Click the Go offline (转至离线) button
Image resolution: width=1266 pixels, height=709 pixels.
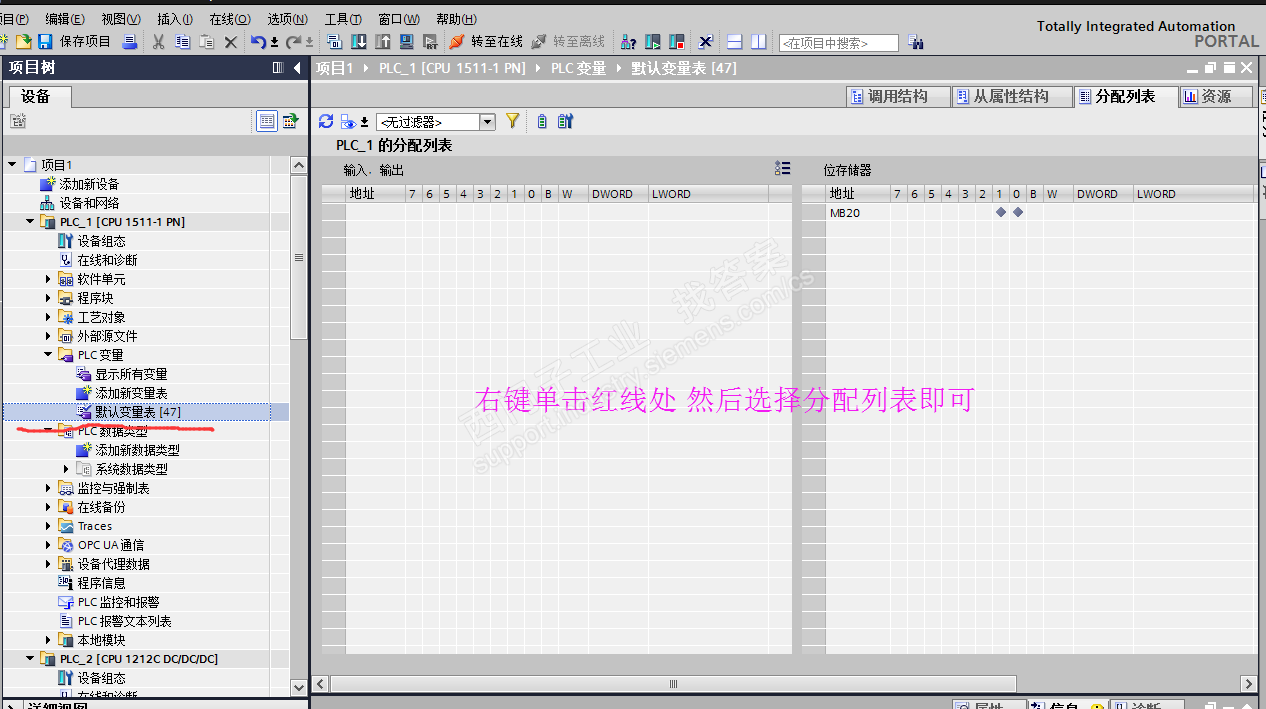click(x=568, y=42)
